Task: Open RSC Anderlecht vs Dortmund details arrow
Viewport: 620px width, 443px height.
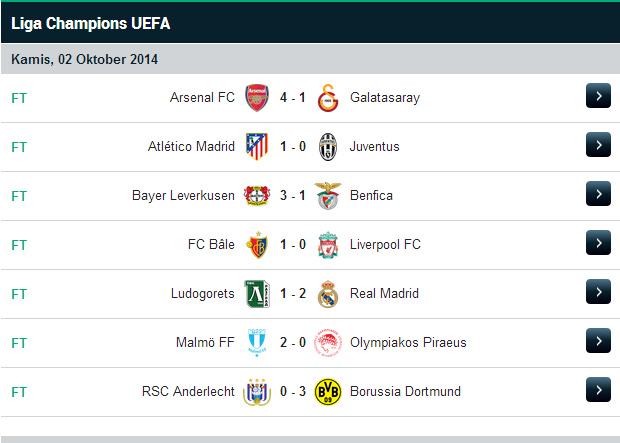Action: pyautogui.click(x=598, y=390)
